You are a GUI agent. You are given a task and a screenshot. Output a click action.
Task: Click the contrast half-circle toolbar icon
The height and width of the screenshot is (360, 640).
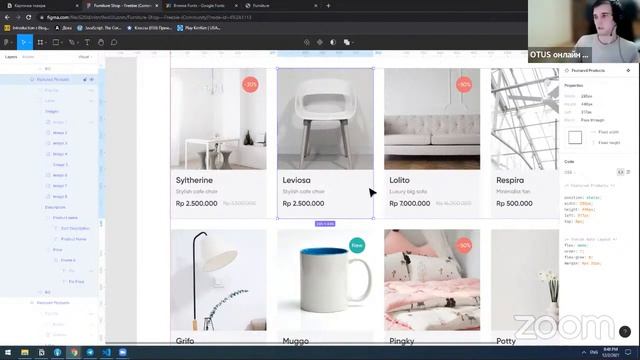pos(333,42)
